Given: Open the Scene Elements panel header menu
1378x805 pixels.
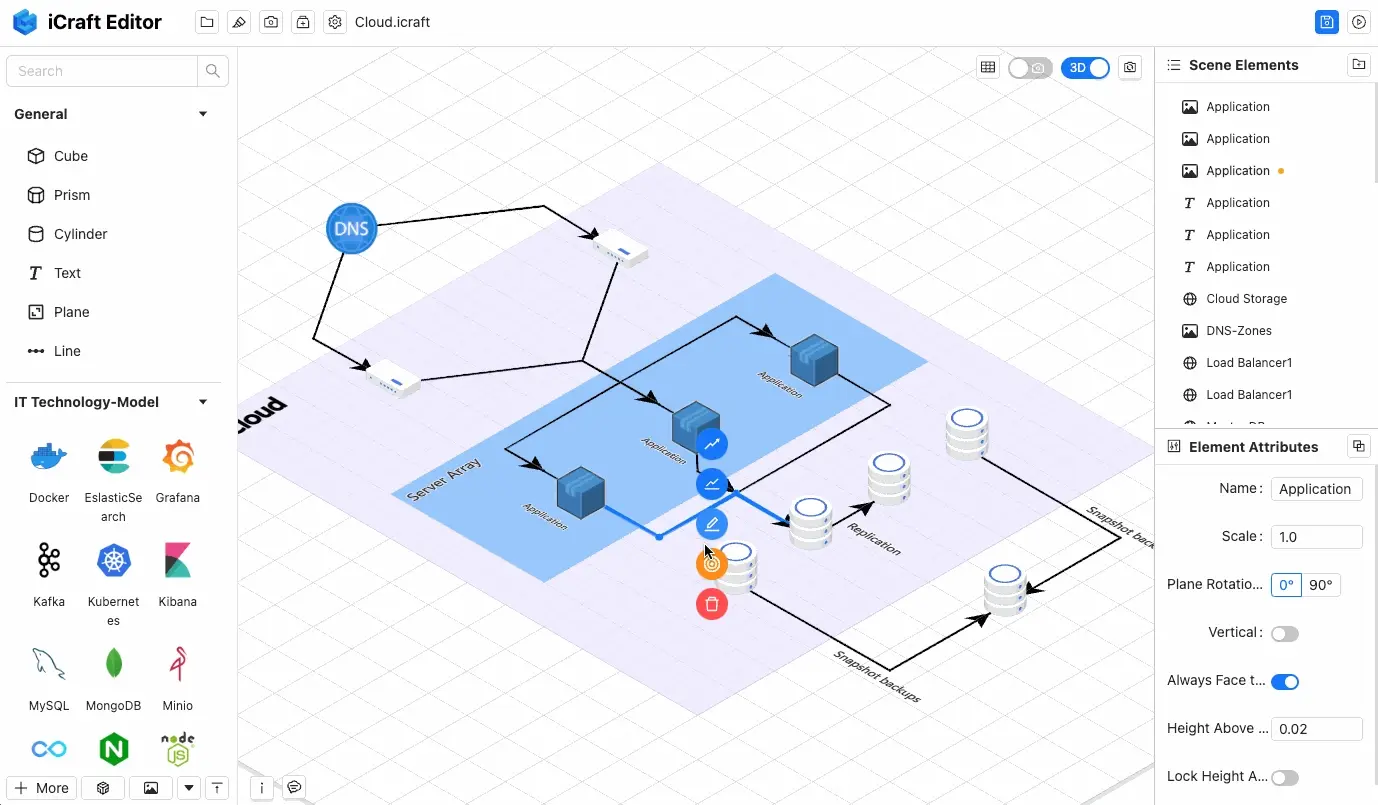Looking at the screenshot, I should tap(1358, 64).
